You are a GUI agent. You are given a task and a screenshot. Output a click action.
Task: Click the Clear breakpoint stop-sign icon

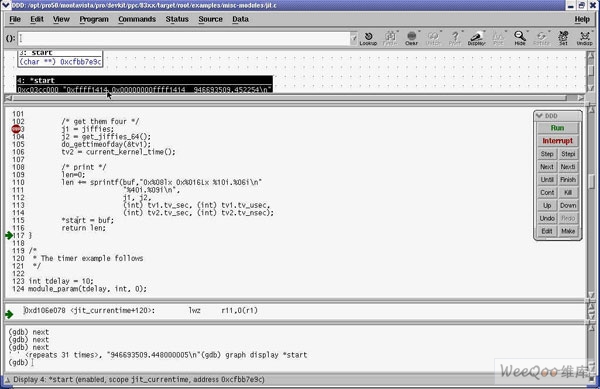pos(411,38)
